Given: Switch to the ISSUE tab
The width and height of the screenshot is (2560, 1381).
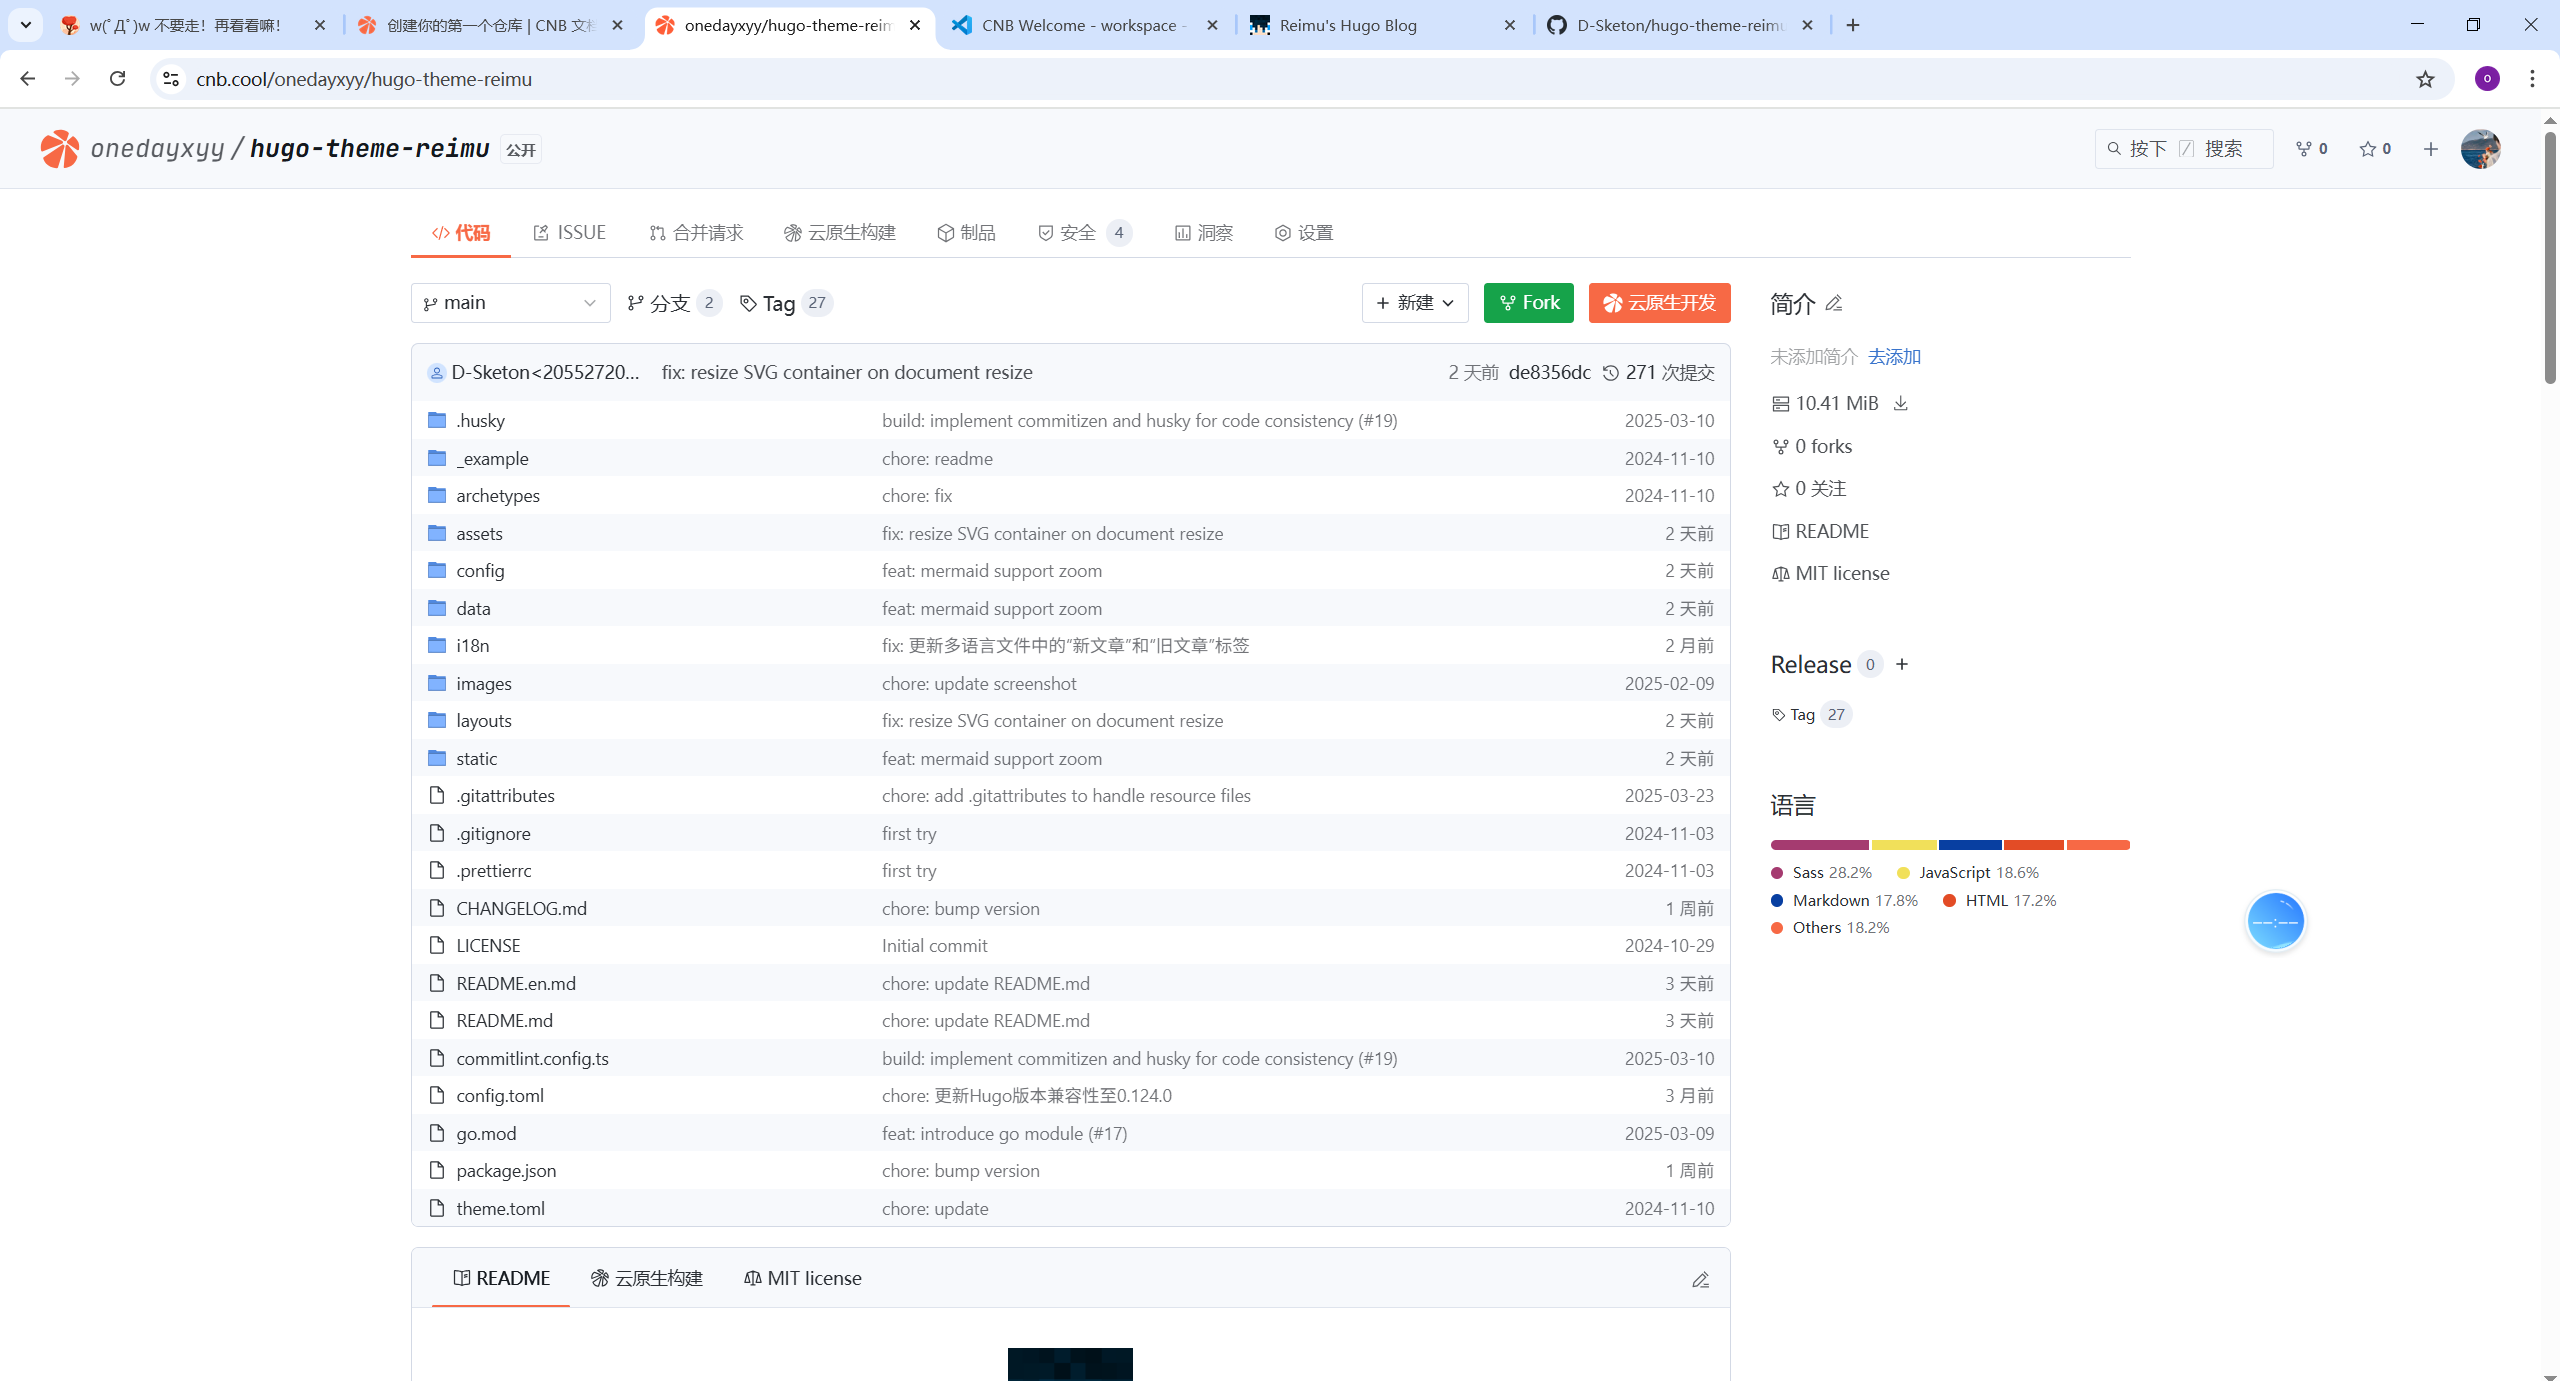Looking at the screenshot, I should 569,233.
